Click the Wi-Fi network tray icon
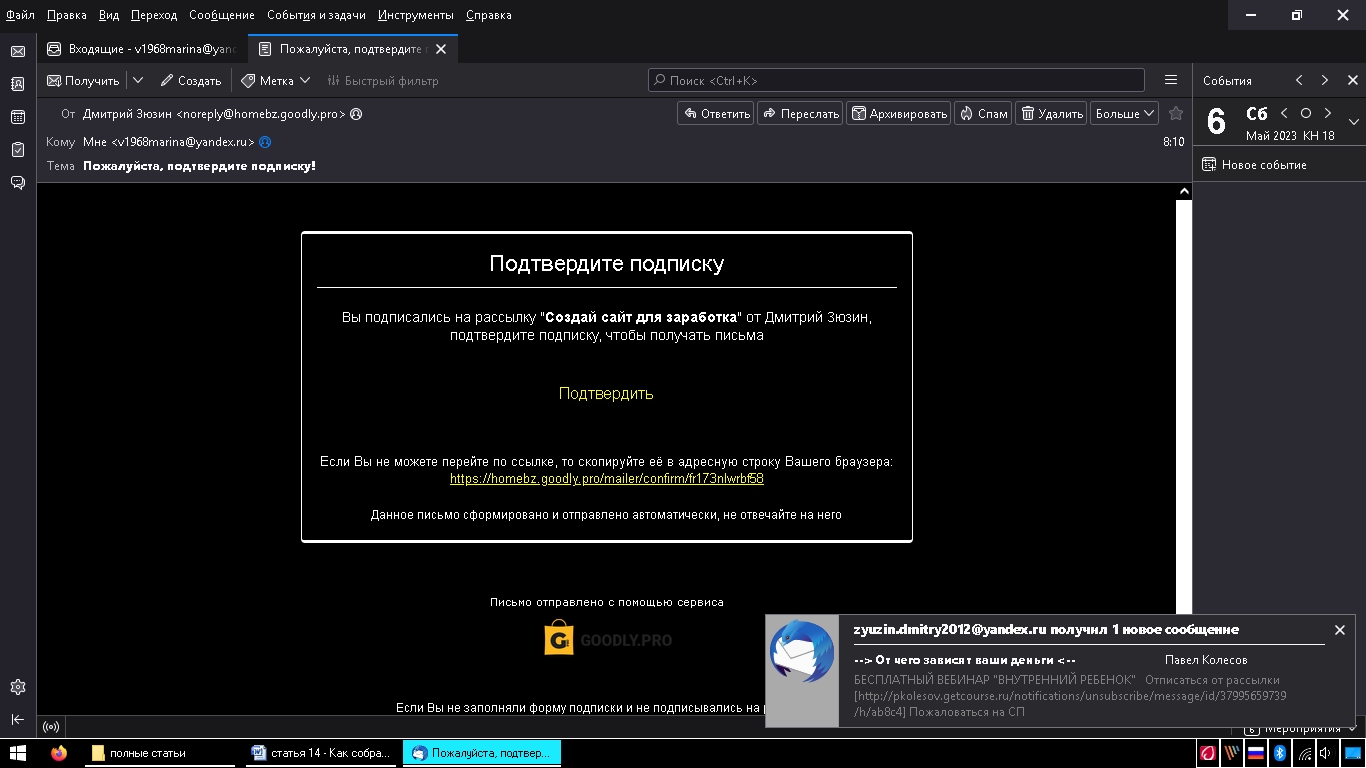The width and height of the screenshot is (1366, 768). coord(1305,753)
